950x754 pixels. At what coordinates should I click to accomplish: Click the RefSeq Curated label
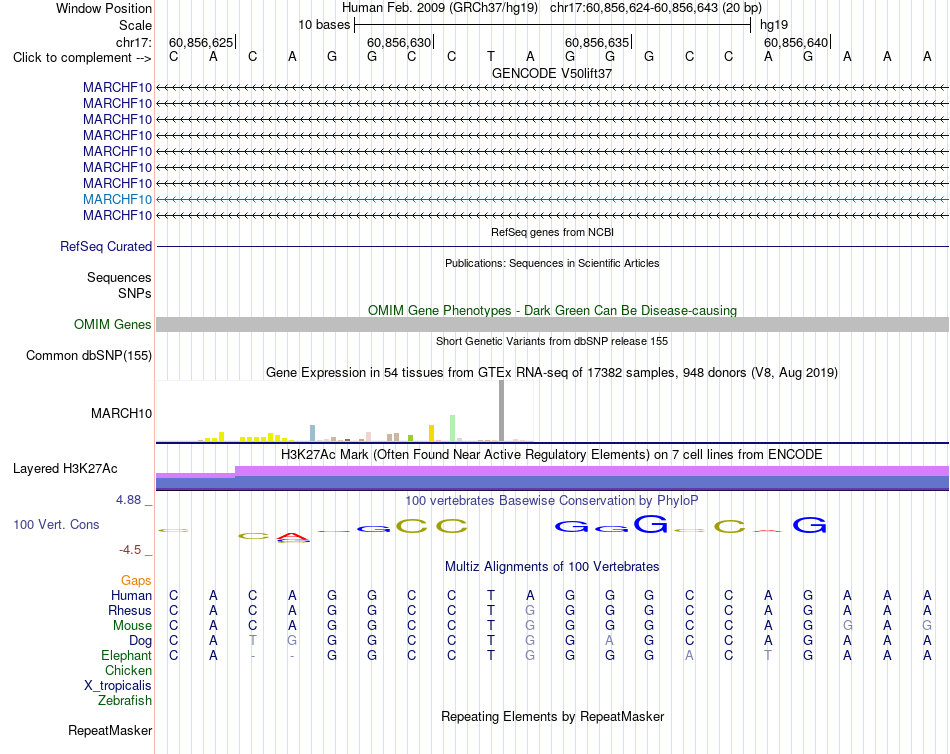106,247
